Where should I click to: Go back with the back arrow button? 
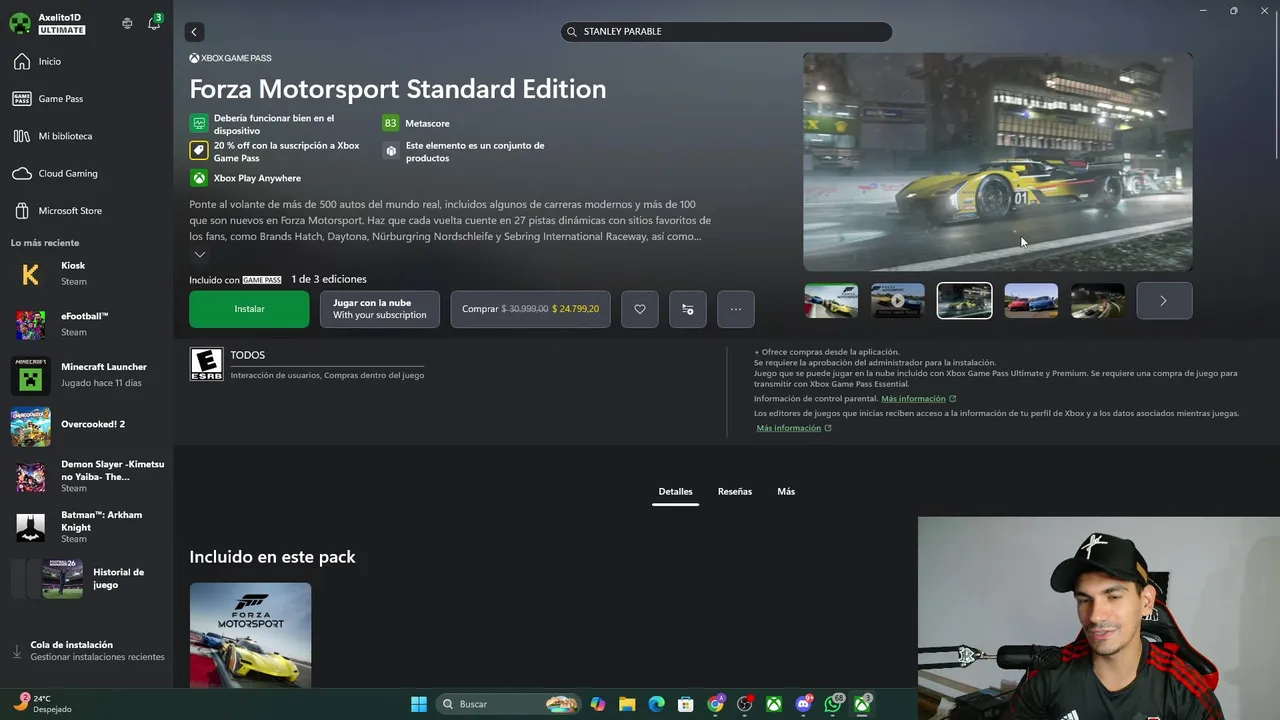(x=194, y=32)
